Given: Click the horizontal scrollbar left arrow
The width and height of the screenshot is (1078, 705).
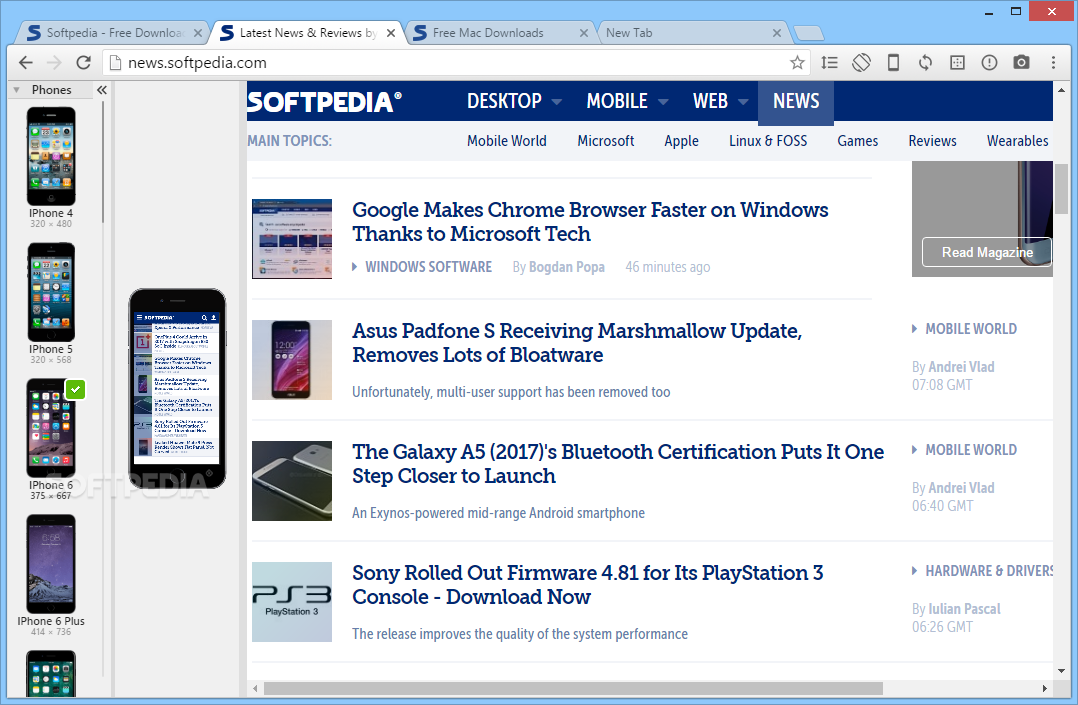Looking at the screenshot, I should pyautogui.click(x=255, y=688).
